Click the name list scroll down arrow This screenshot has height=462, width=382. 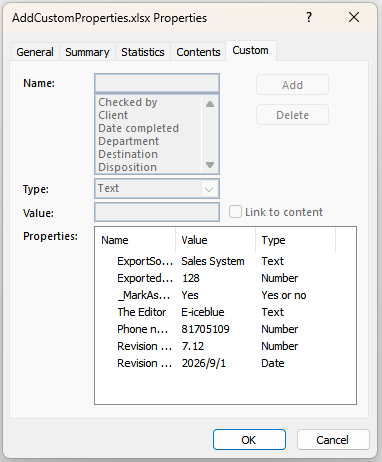[210, 165]
